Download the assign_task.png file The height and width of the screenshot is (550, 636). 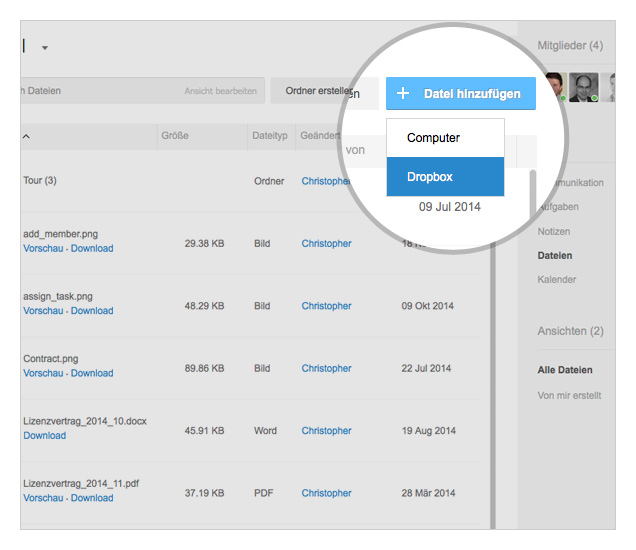pyautogui.click(x=92, y=311)
